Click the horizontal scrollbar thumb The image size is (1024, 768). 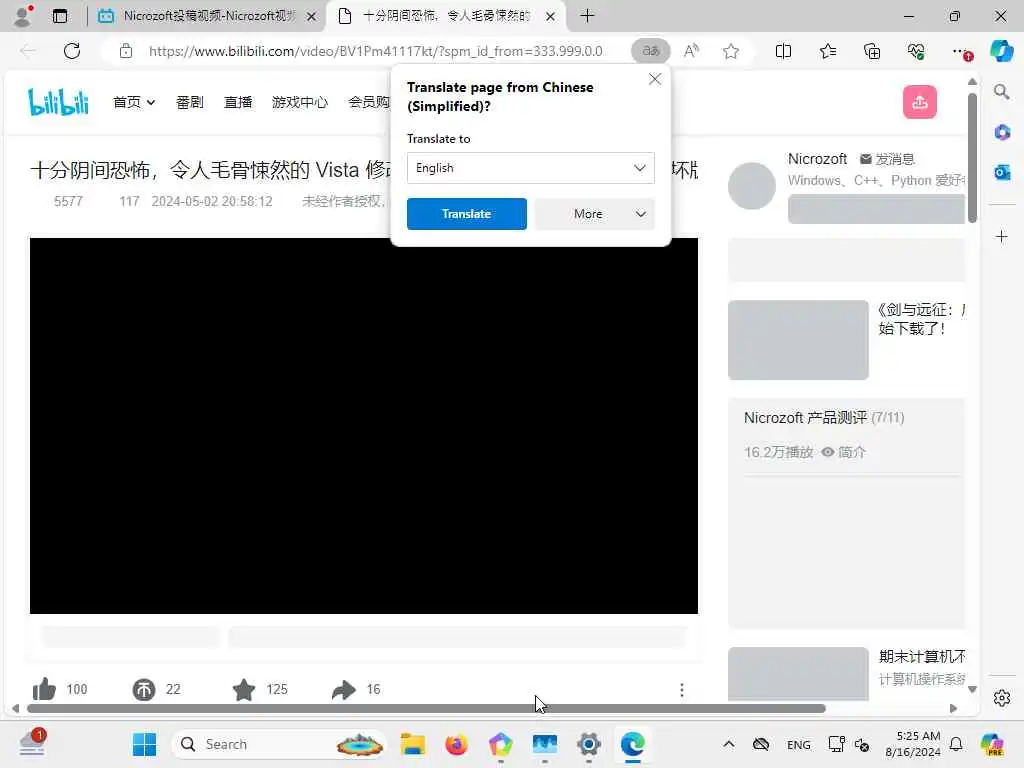point(426,709)
